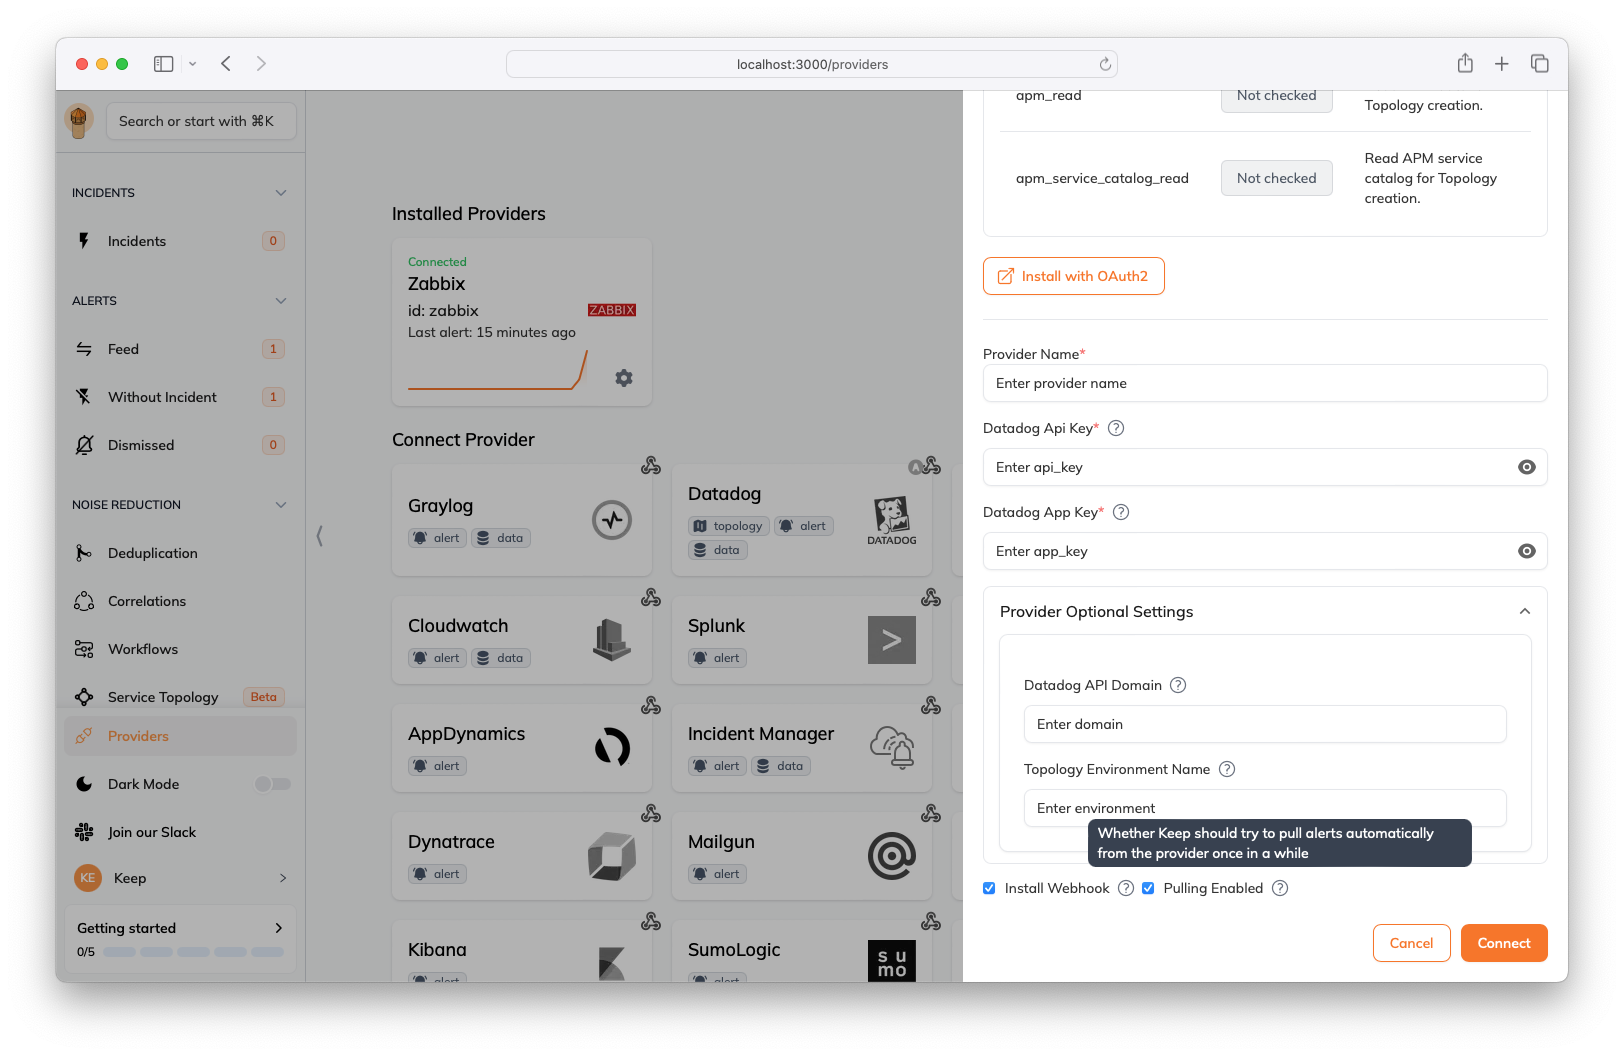Screen dimensions: 1624x1056
Task: Click the Mailgun logo icon
Action: [892, 856]
